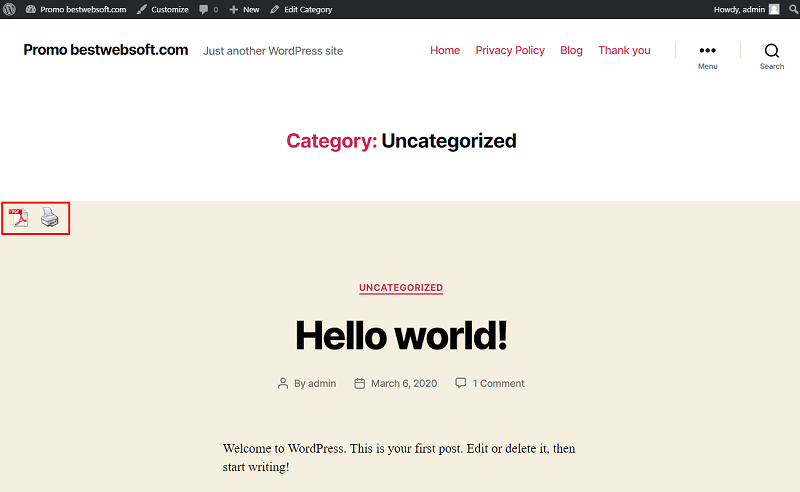The width and height of the screenshot is (800, 492).
Task: Open the comments bubble in admin bar
Action: click(209, 9)
